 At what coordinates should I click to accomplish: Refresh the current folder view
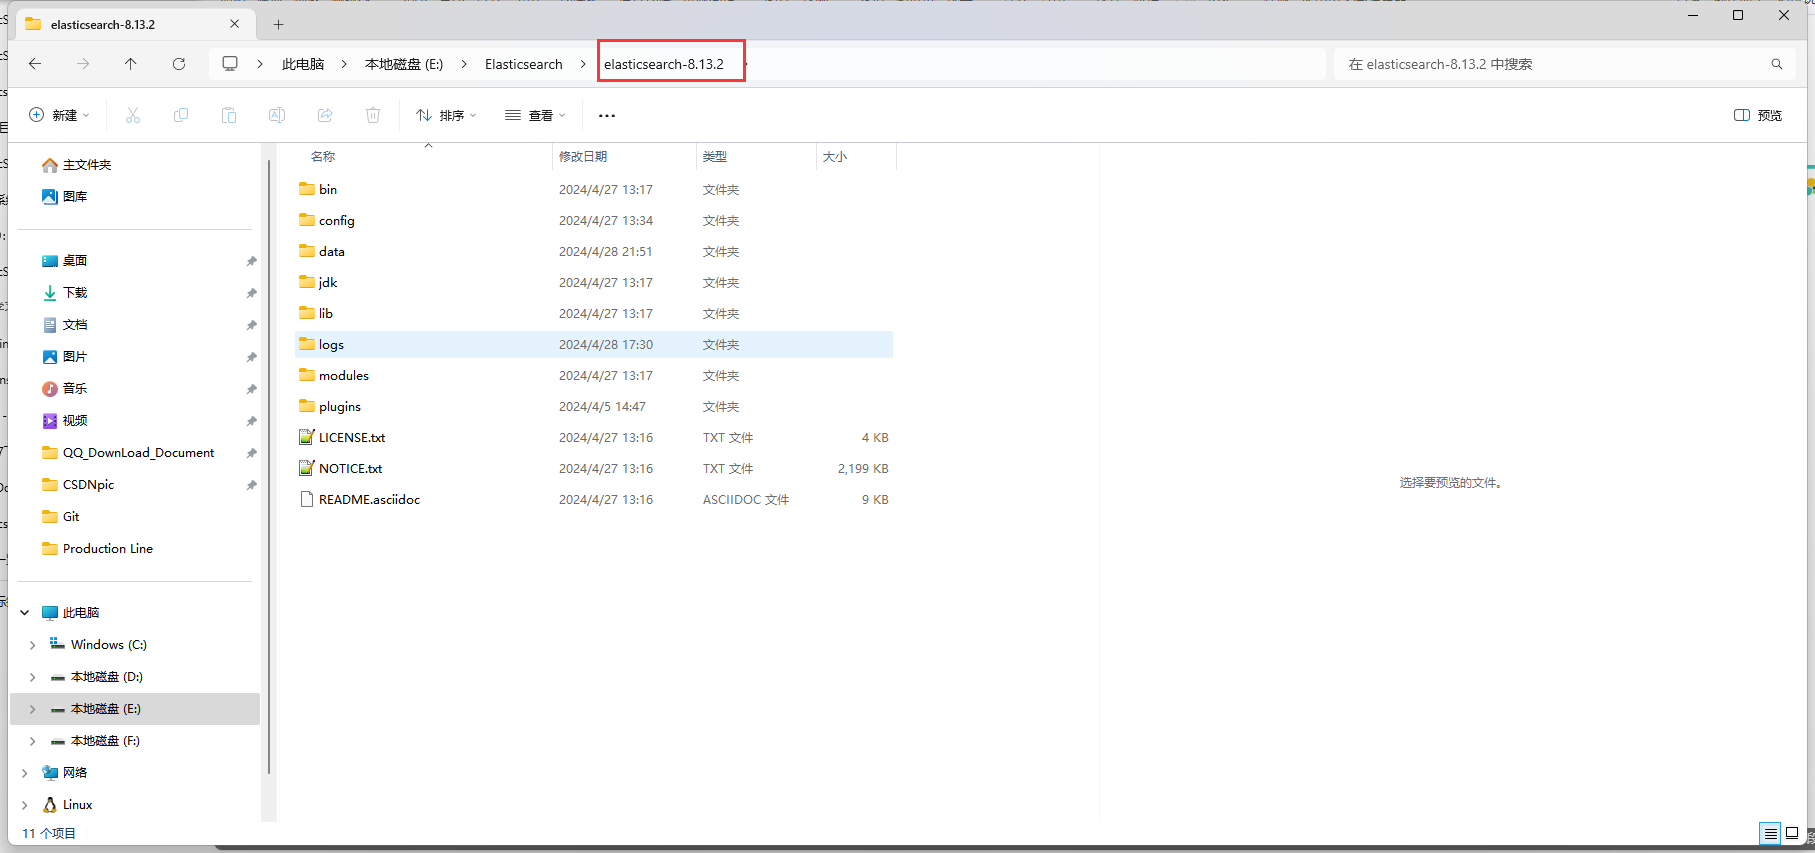point(179,64)
